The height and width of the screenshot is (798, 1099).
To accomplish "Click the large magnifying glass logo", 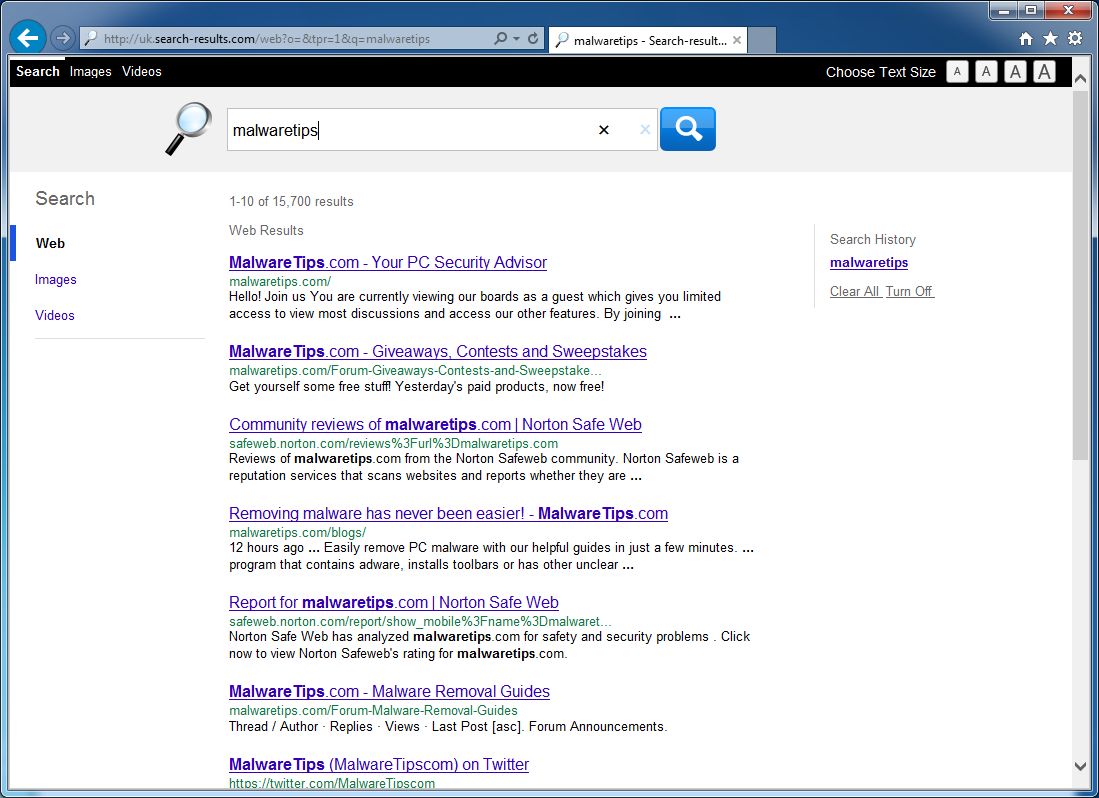I will 189,128.
